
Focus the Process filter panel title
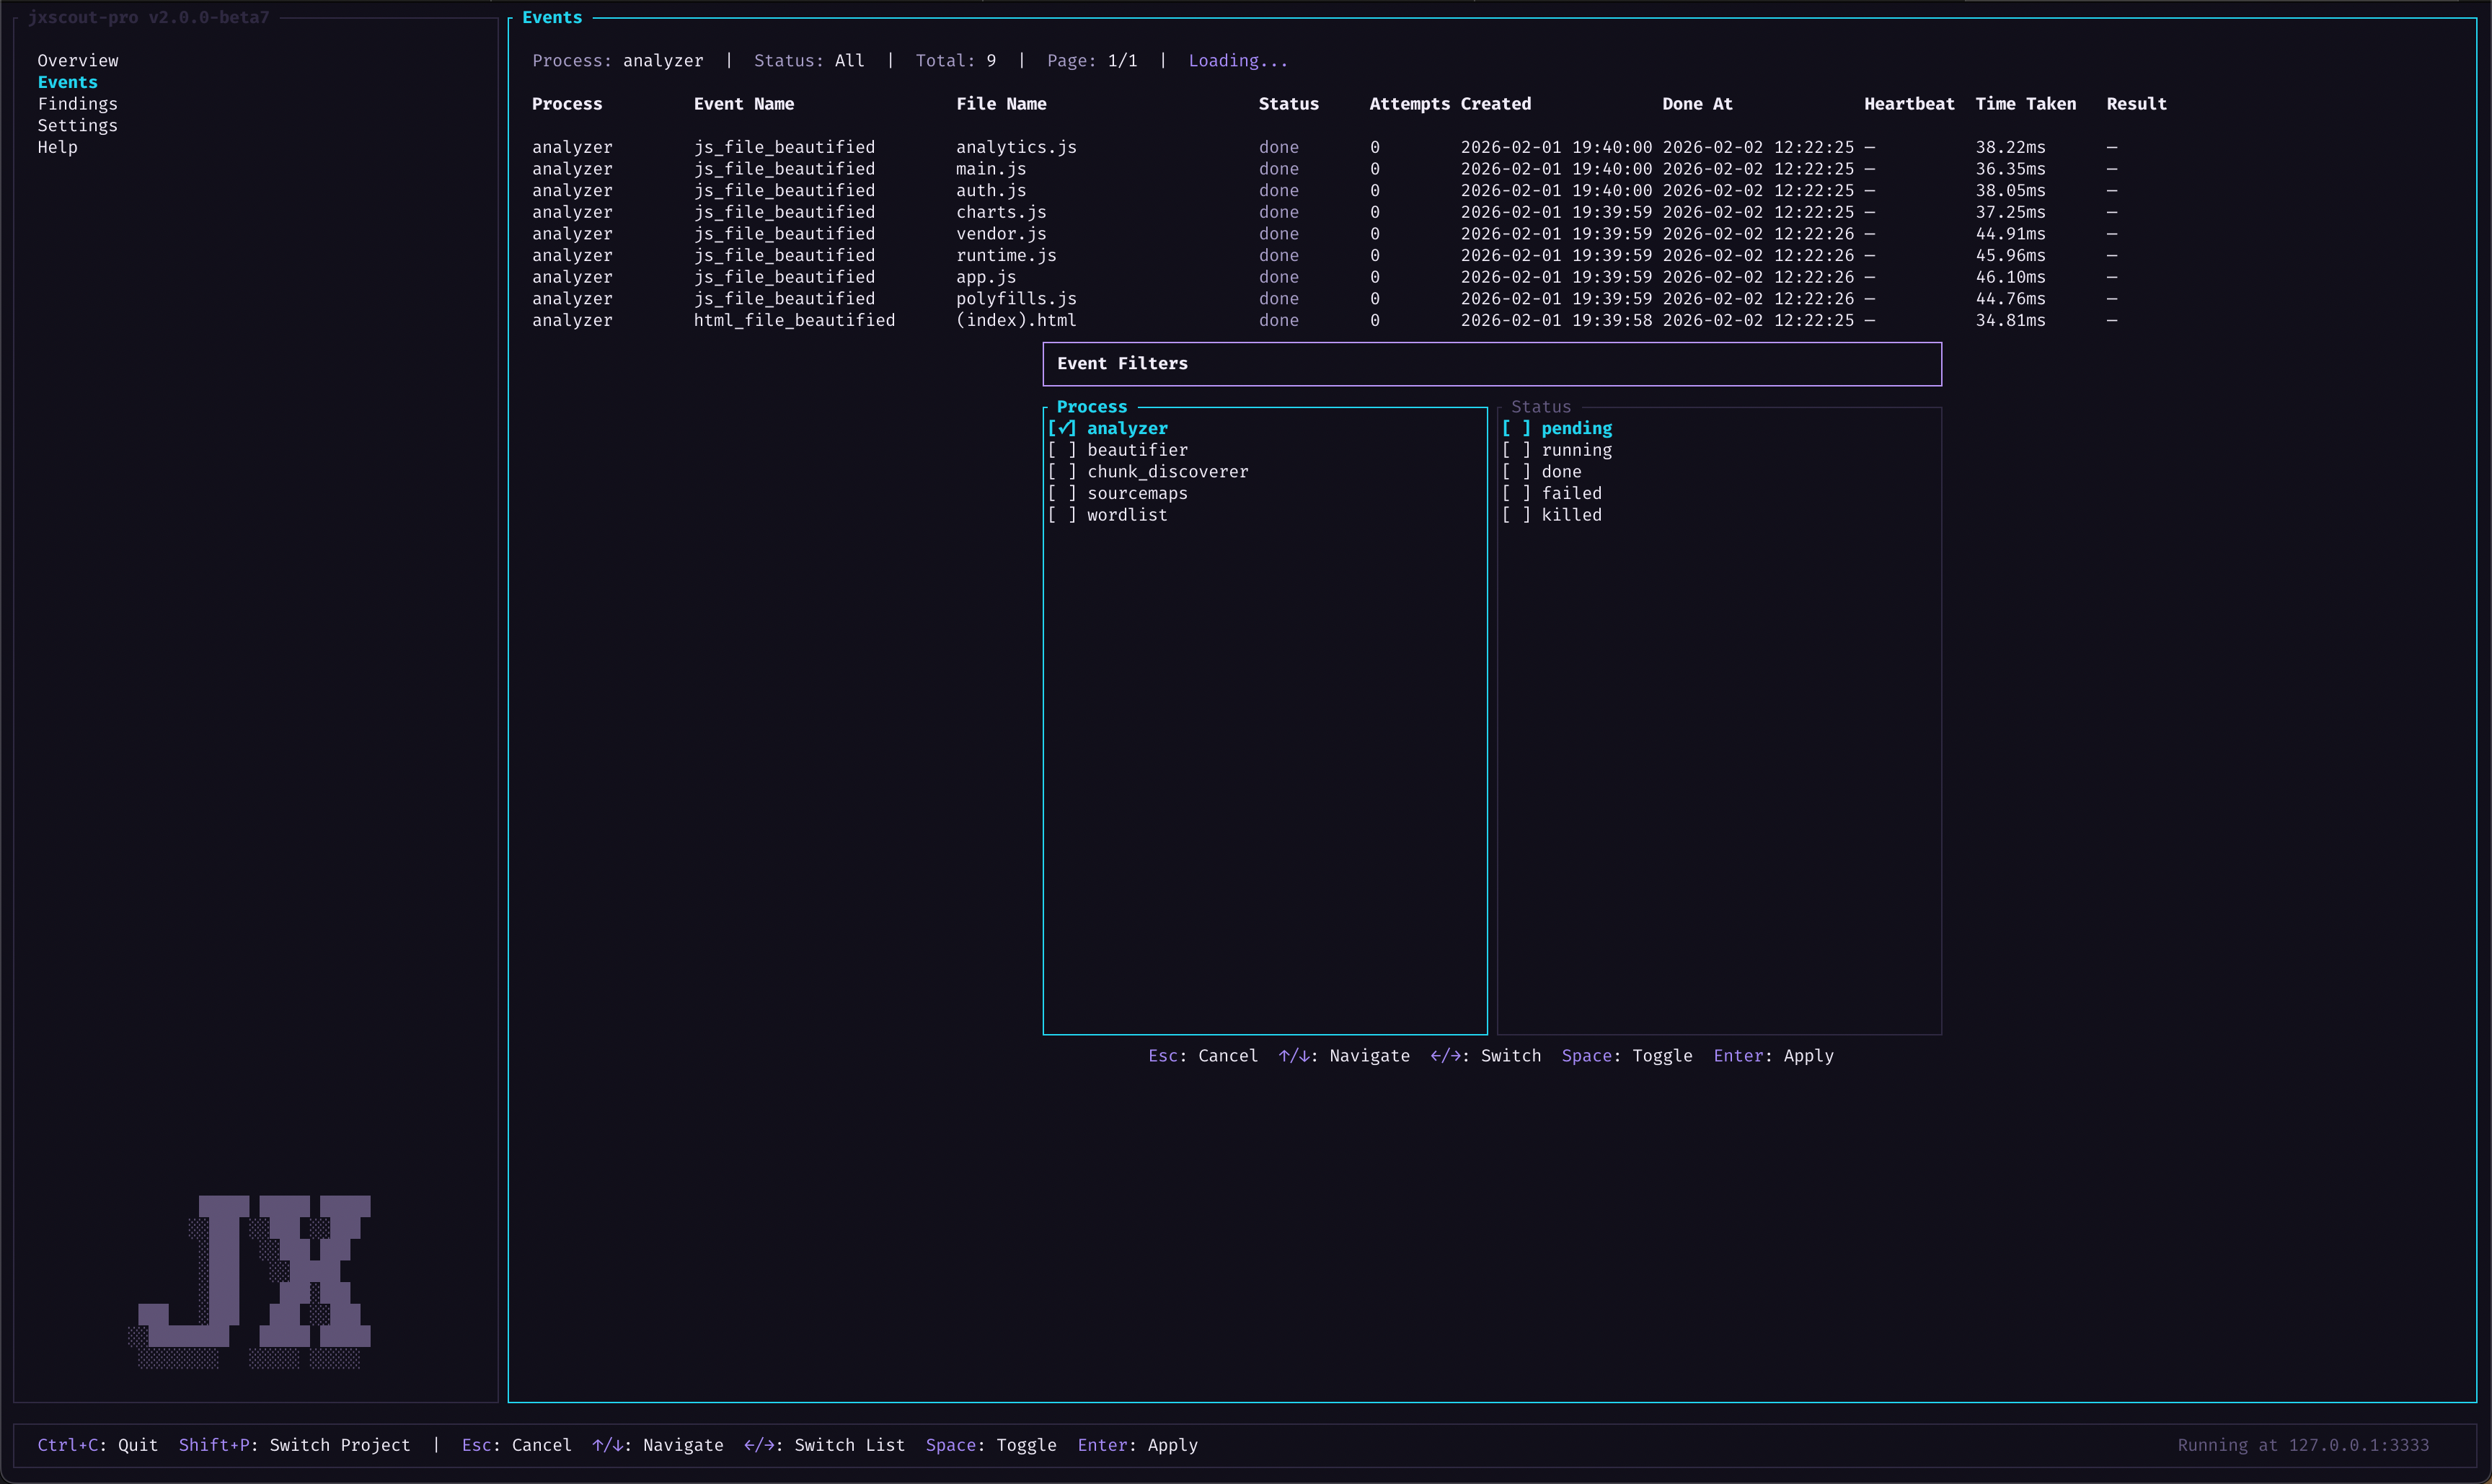click(x=1092, y=407)
